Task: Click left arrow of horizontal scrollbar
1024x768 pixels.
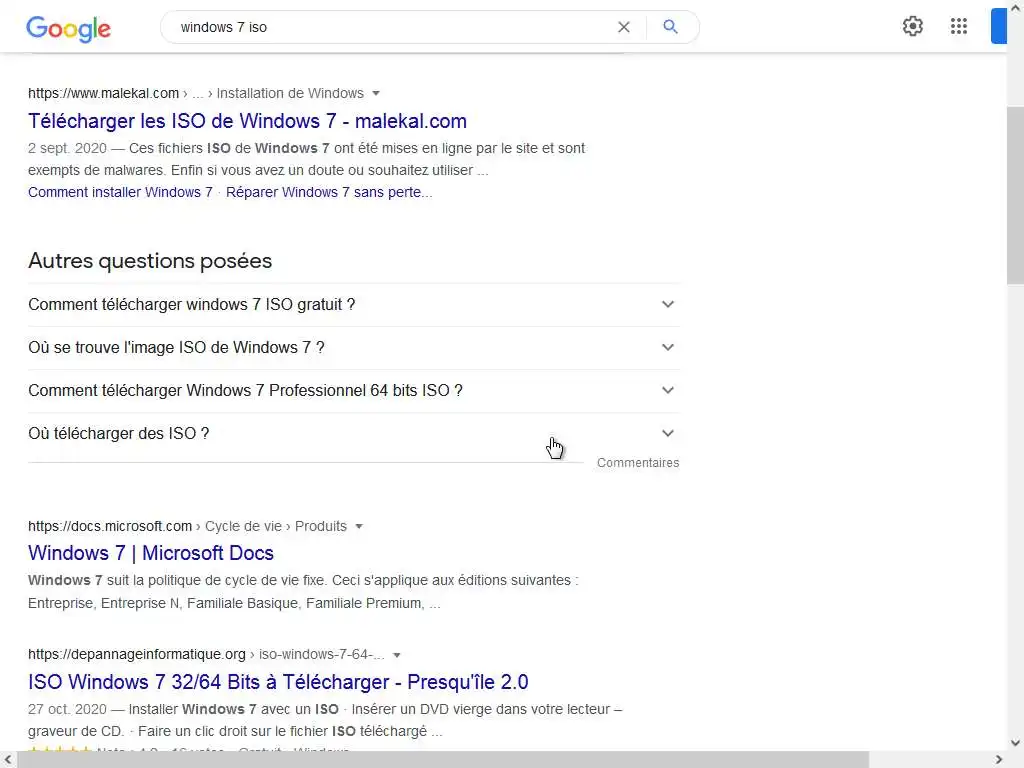Action: point(8,760)
